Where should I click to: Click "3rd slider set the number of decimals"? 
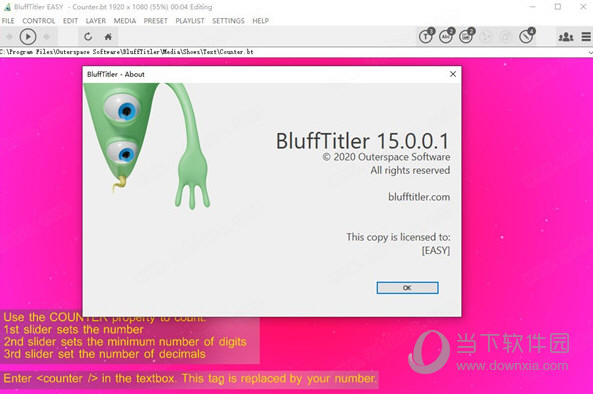(x=104, y=354)
